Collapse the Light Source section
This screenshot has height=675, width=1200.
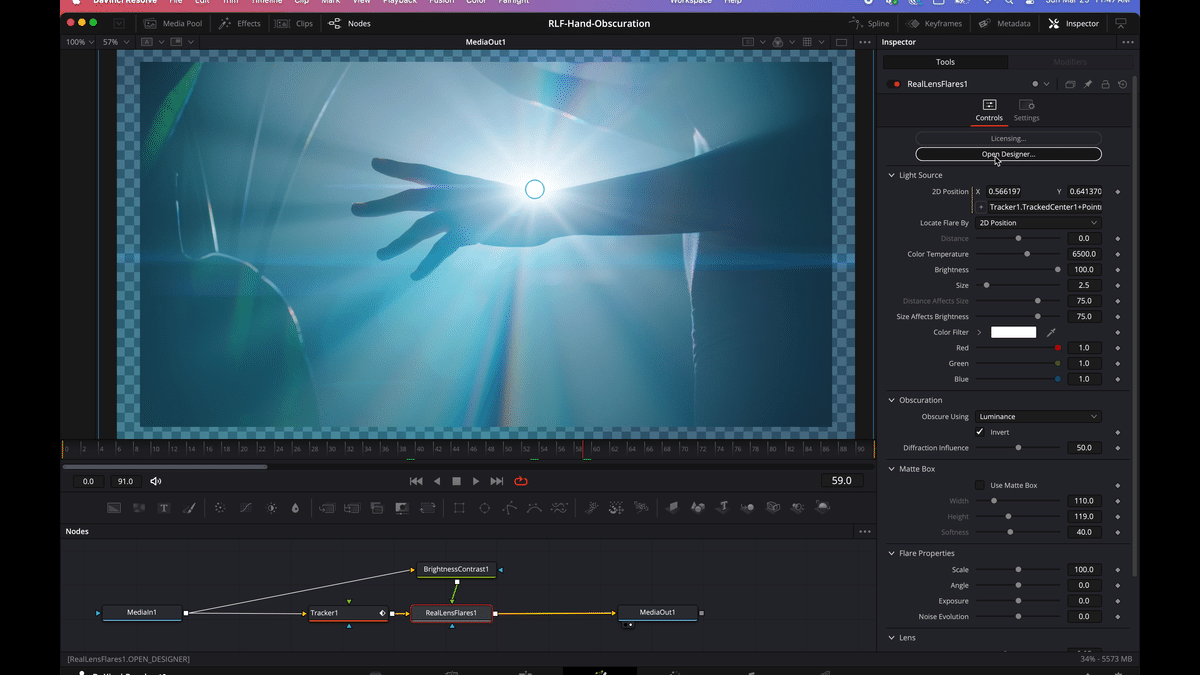pos(892,175)
